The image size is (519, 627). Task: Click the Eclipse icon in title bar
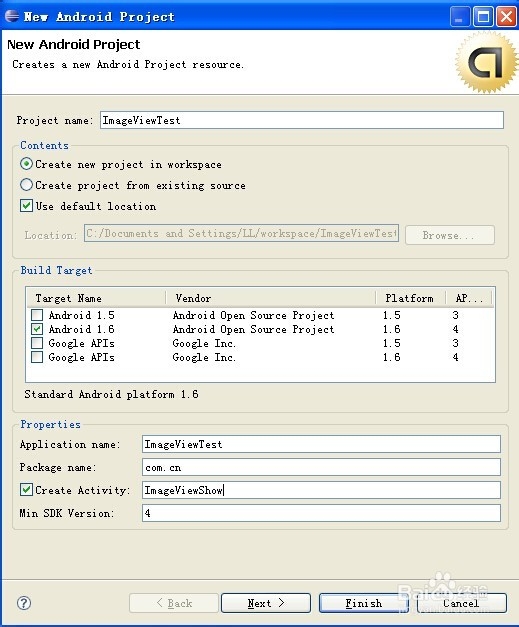point(12,16)
